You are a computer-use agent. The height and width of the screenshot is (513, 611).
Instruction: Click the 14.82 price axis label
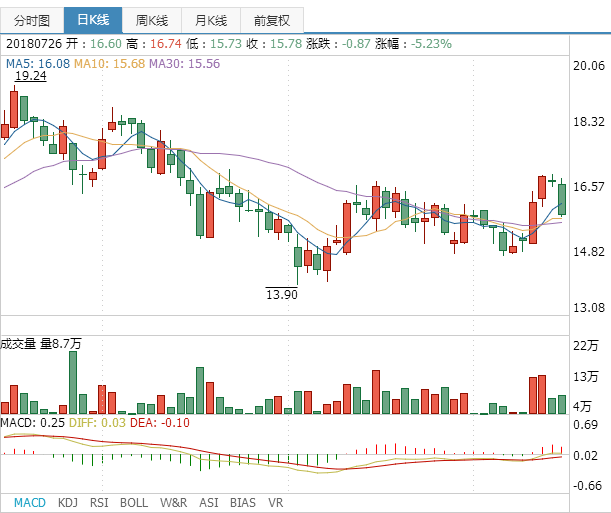pos(588,252)
